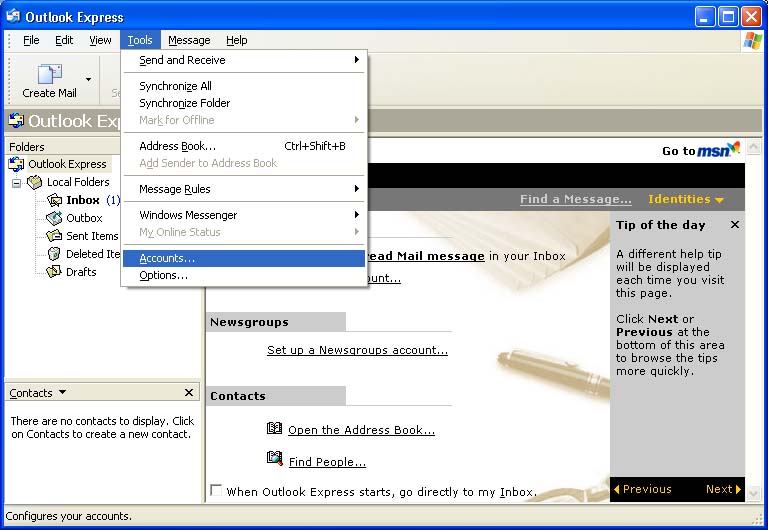Open the Edit menu
Screen dimensions: 768x530
[x=64, y=40]
